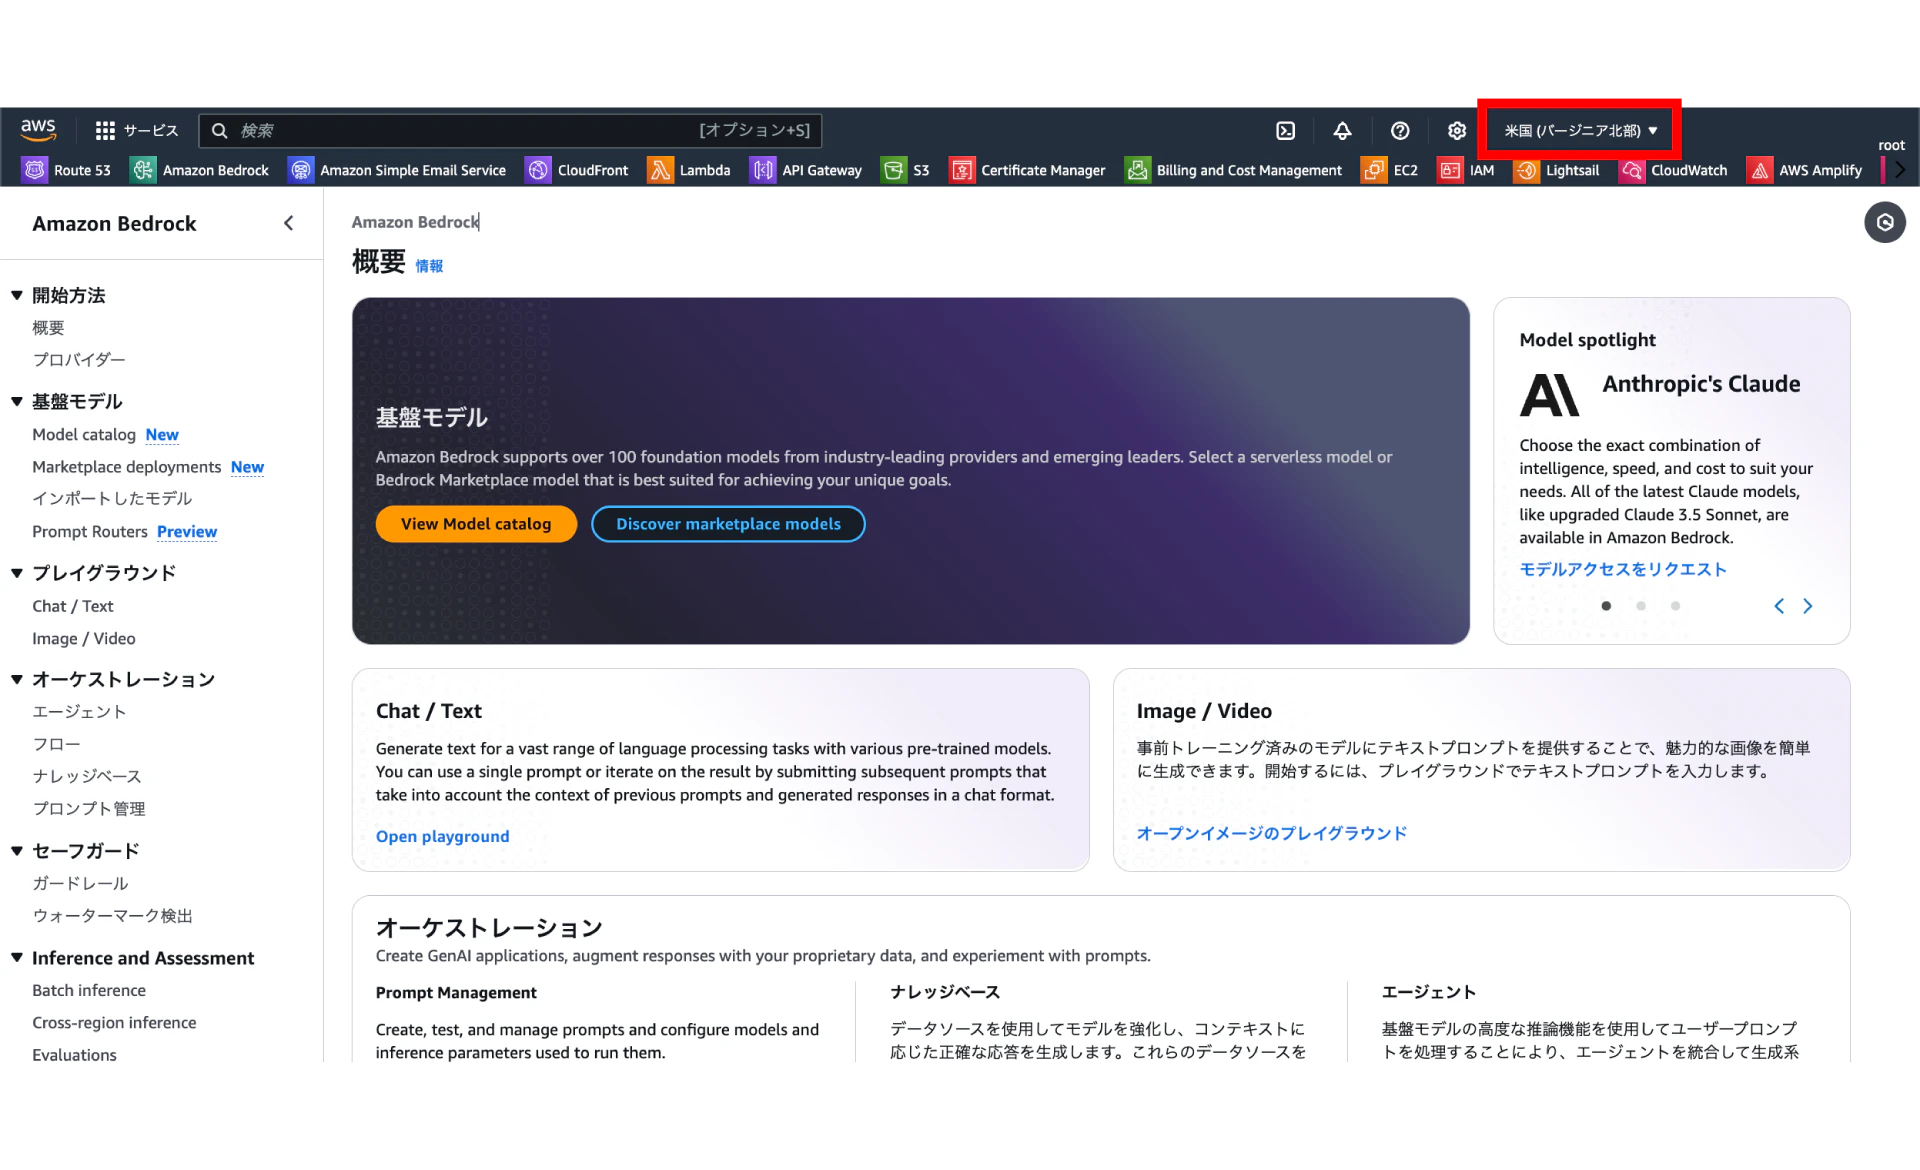Collapse the セーフガード section
1920x1170 pixels.
tap(17, 851)
